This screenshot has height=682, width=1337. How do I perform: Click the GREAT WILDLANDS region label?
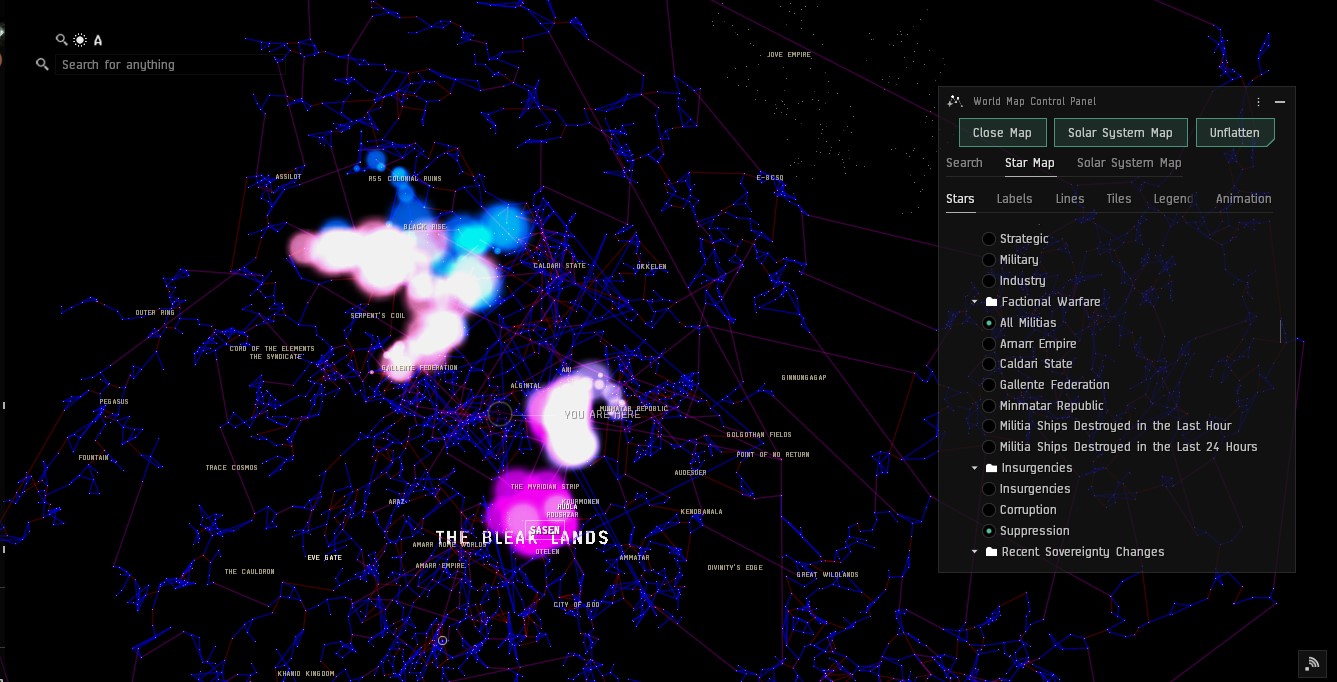(x=828, y=575)
